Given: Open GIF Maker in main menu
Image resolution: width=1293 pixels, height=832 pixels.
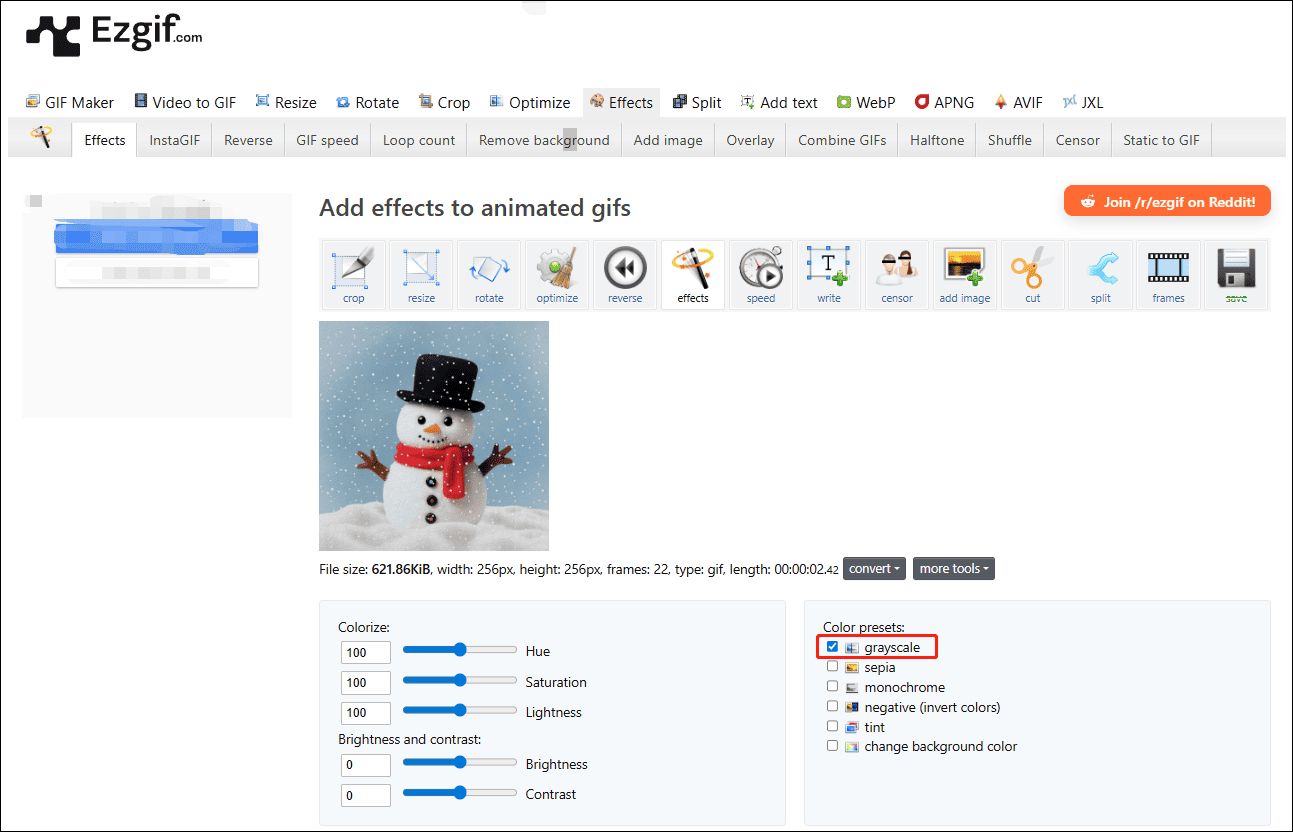Looking at the screenshot, I should point(70,102).
